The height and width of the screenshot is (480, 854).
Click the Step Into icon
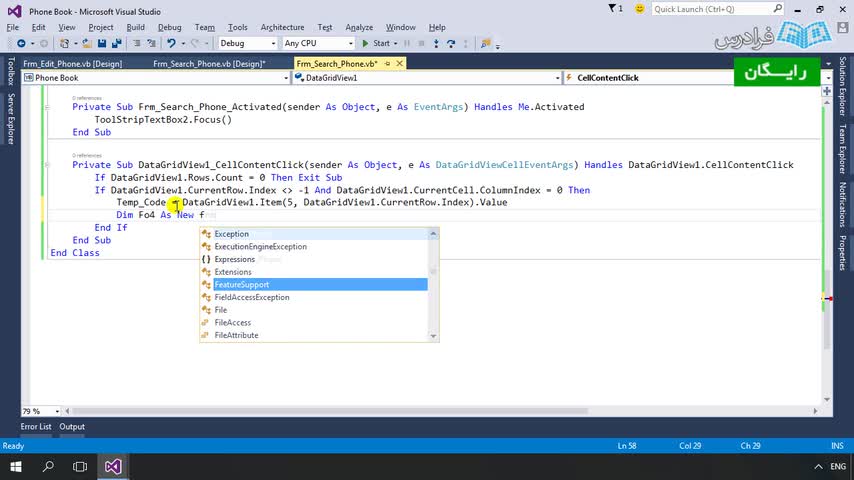pyautogui.click(x=436, y=43)
